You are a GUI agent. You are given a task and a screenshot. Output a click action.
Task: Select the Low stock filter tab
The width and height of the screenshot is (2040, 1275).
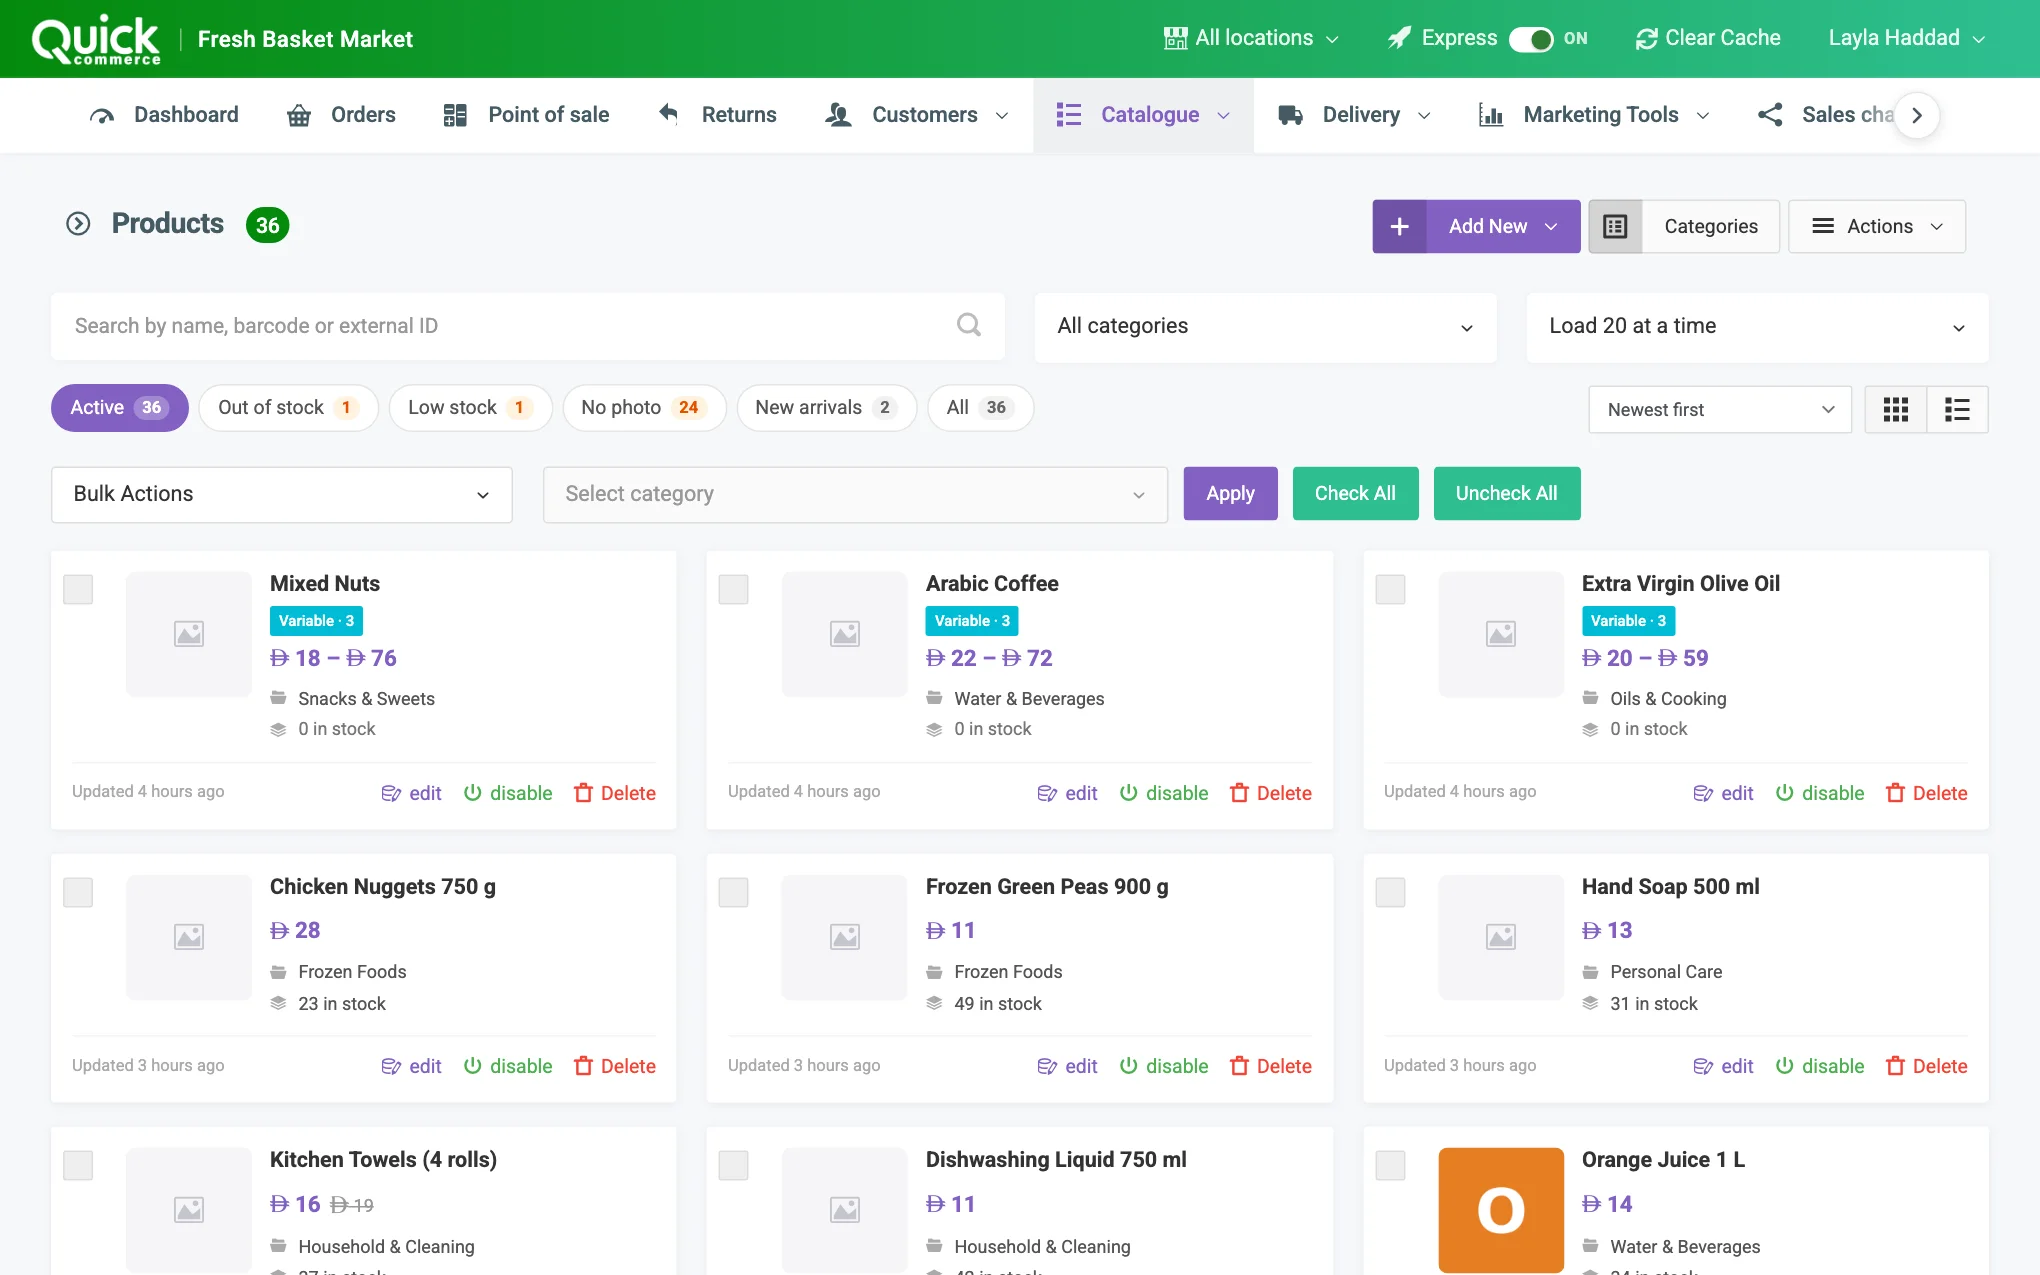470,408
